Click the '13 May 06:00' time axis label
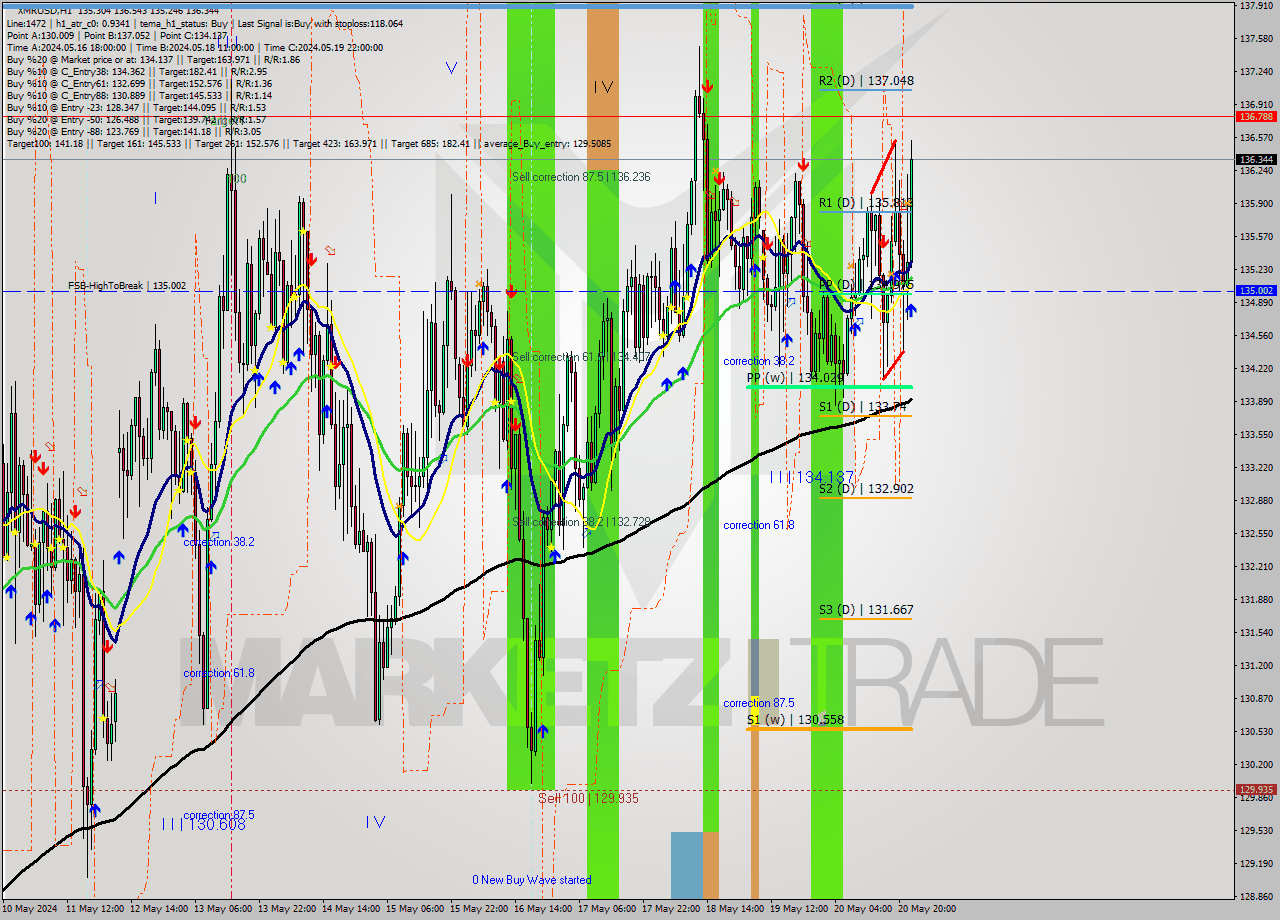The image size is (1280, 920). pyautogui.click(x=223, y=909)
